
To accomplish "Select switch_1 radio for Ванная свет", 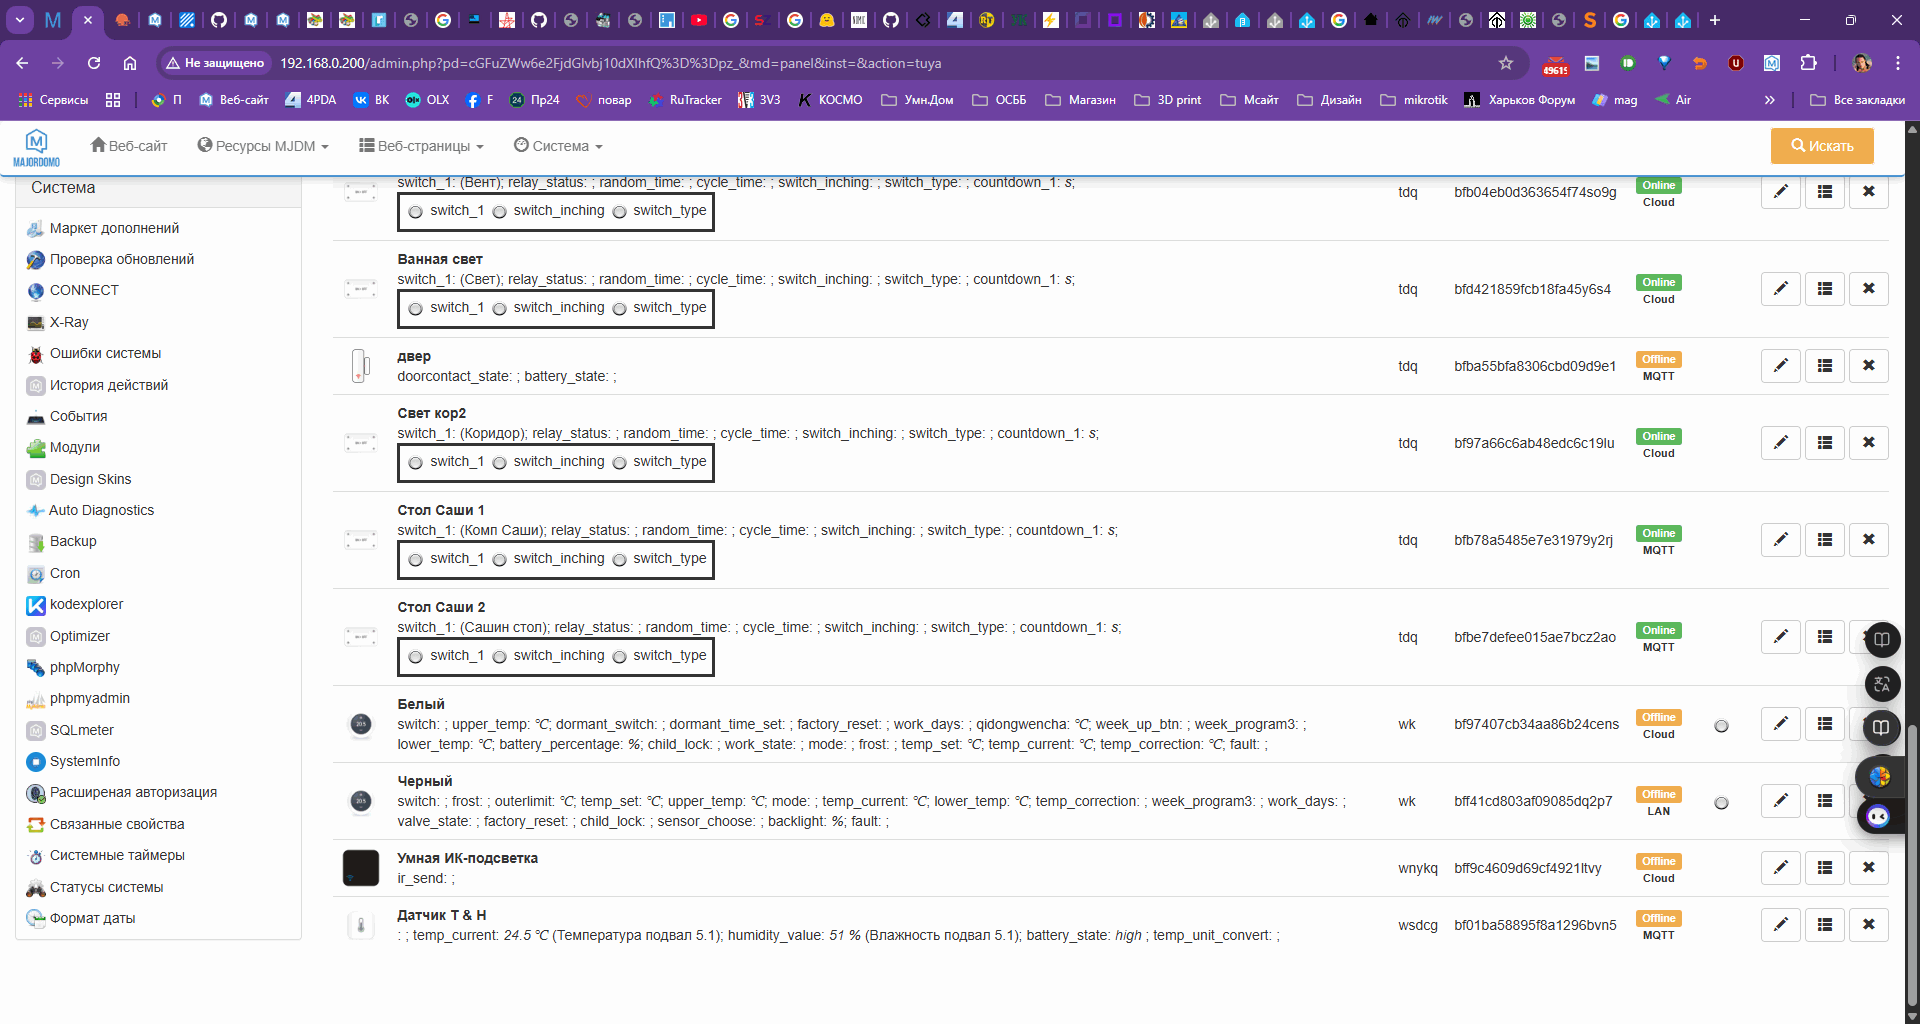I will tap(416, 309).
